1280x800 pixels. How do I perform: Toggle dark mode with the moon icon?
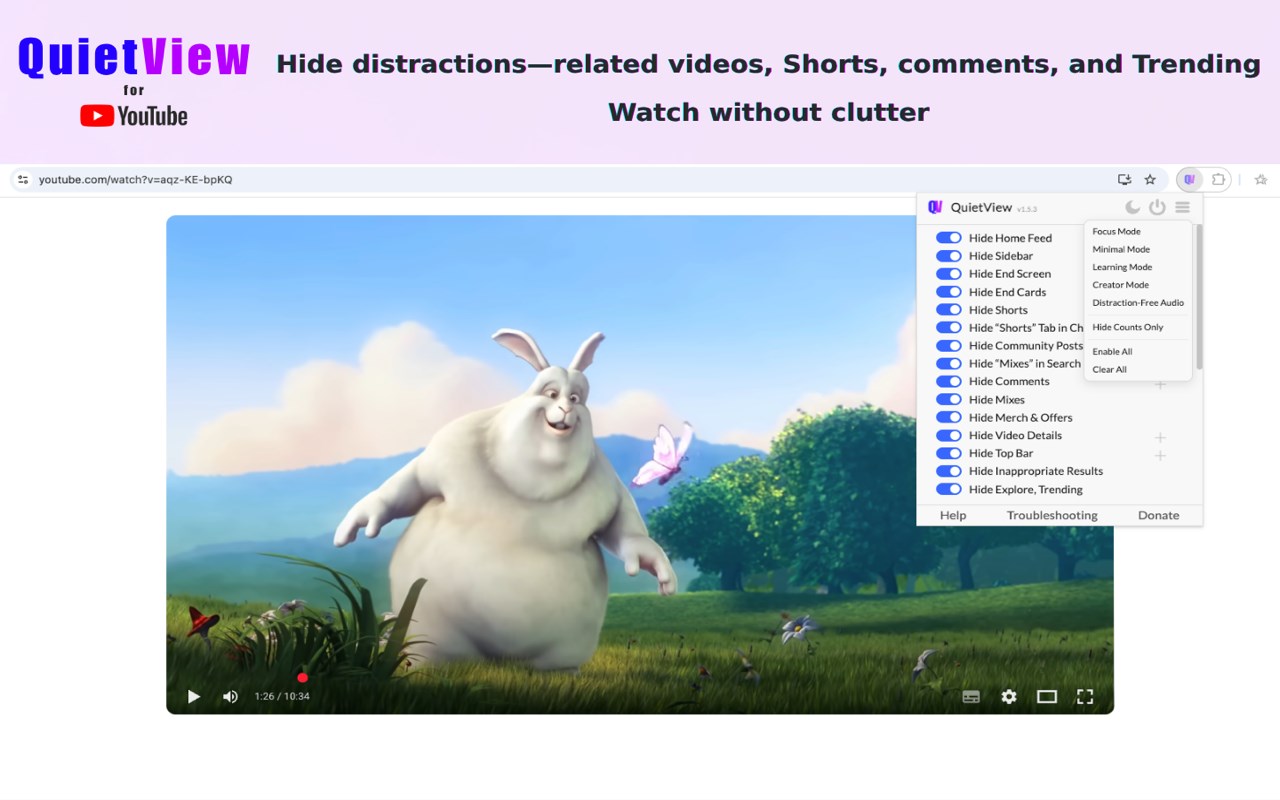point(1132,207)
